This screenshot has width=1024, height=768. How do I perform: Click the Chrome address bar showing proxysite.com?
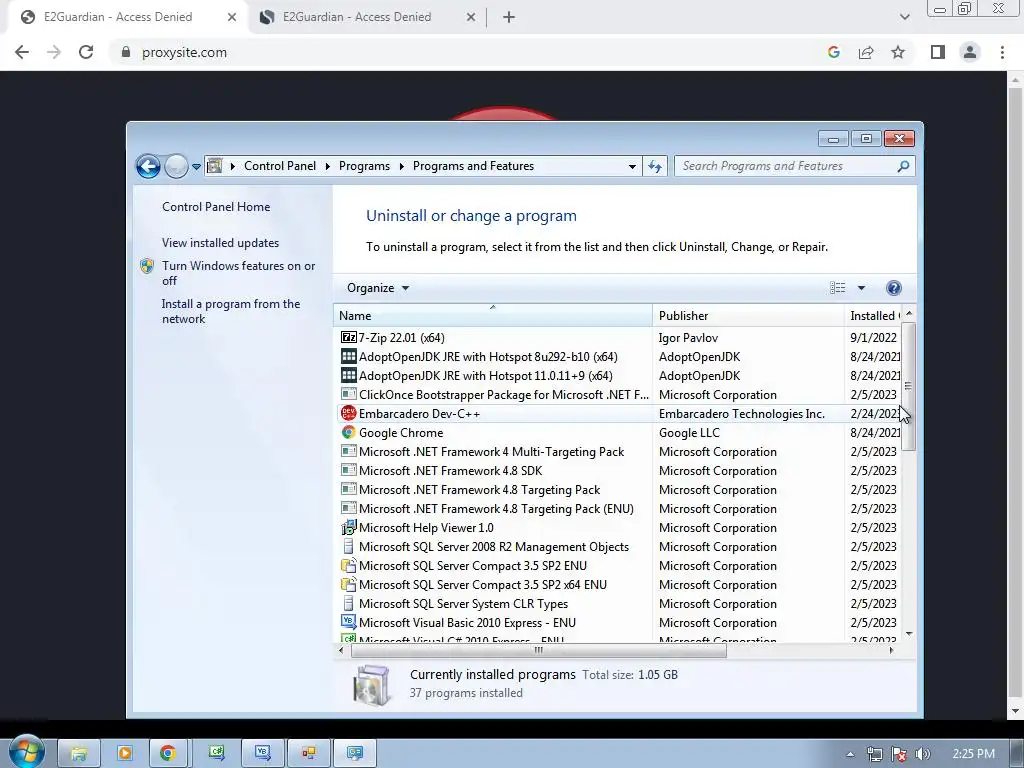coord(470,52)
